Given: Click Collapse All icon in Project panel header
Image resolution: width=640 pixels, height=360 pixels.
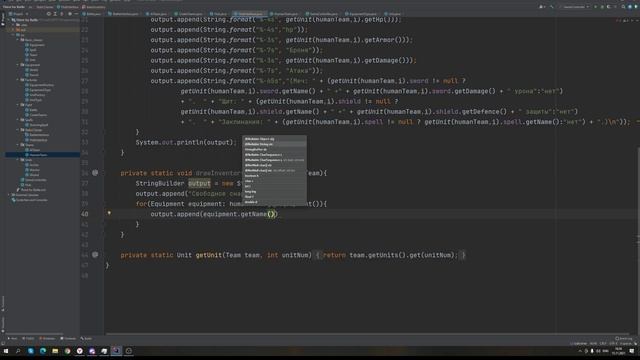Looking at the screenshot, I should point(62,14).
